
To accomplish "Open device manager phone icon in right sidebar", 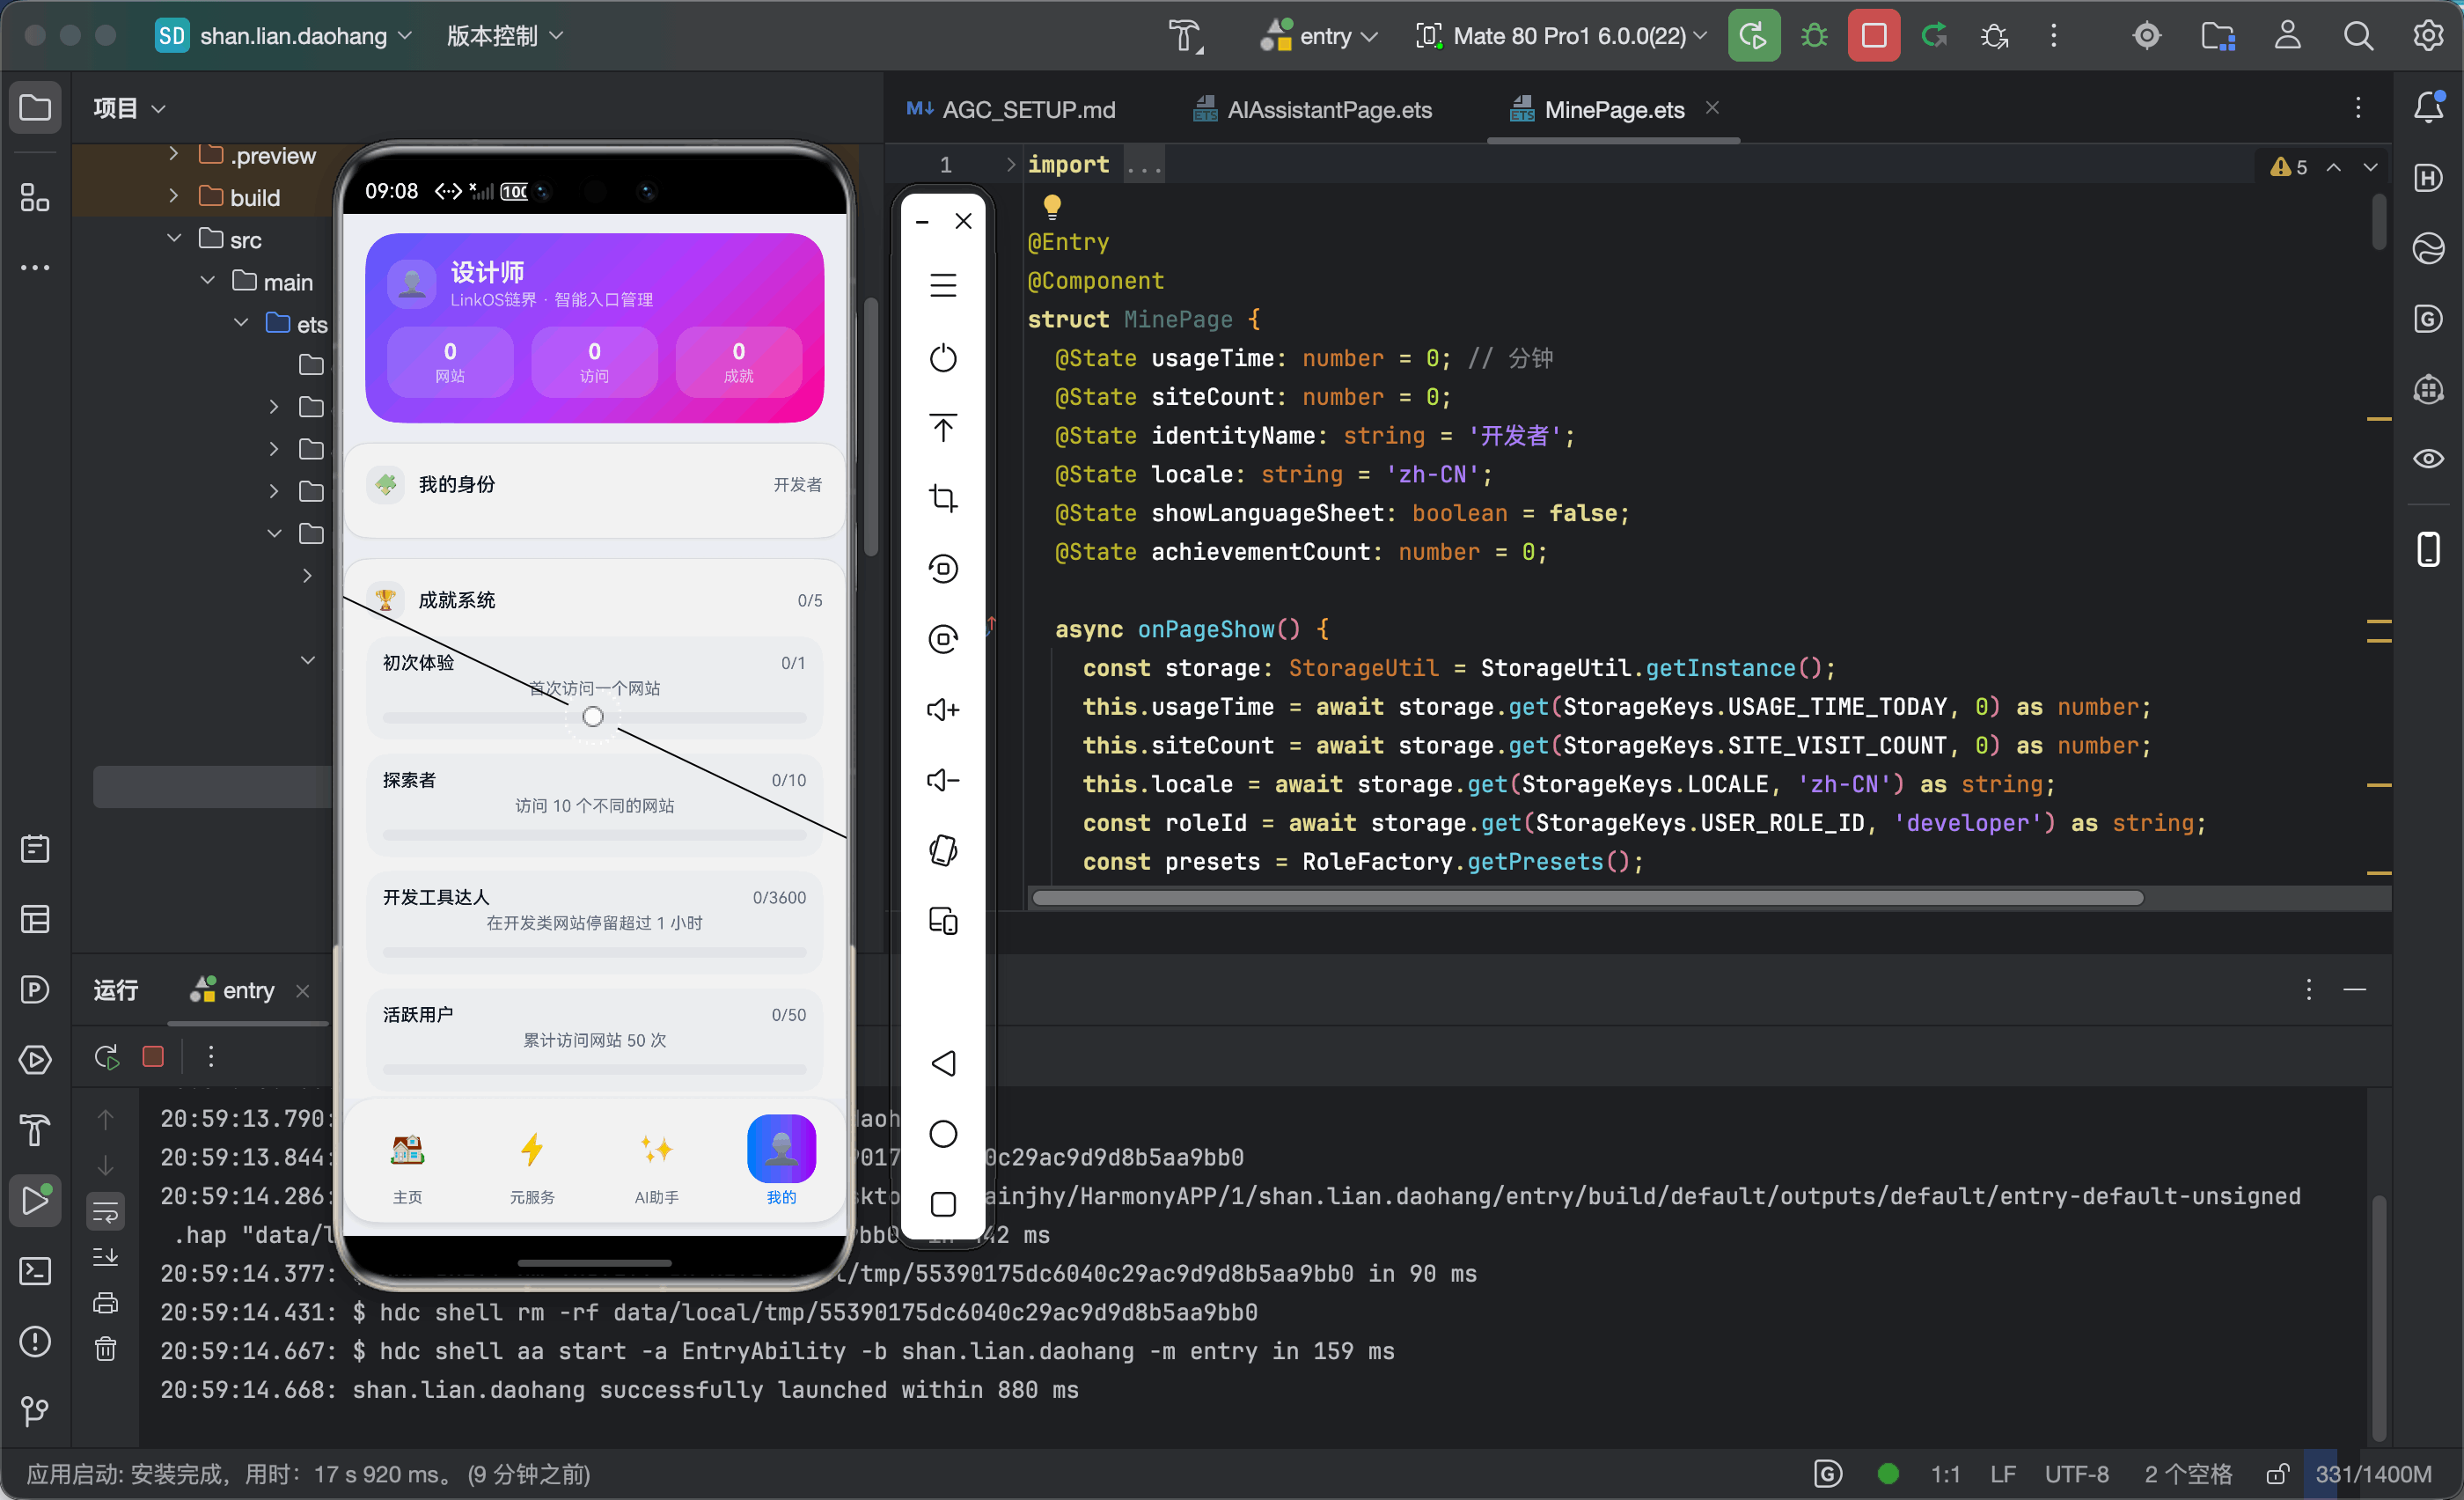I will (2428, 549).
